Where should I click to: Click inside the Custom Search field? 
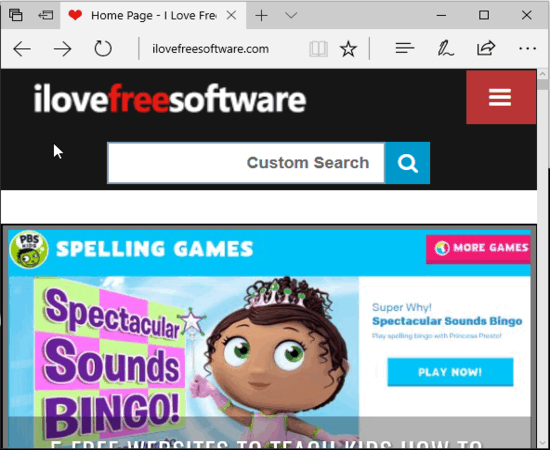pos(246,163)
